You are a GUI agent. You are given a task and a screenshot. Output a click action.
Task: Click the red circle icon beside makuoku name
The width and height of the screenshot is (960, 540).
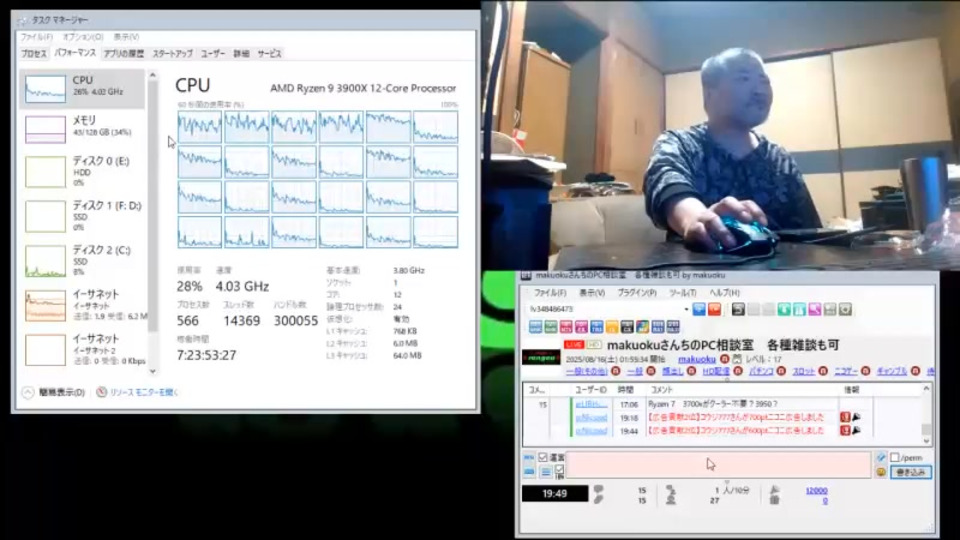tap(725, 359)
